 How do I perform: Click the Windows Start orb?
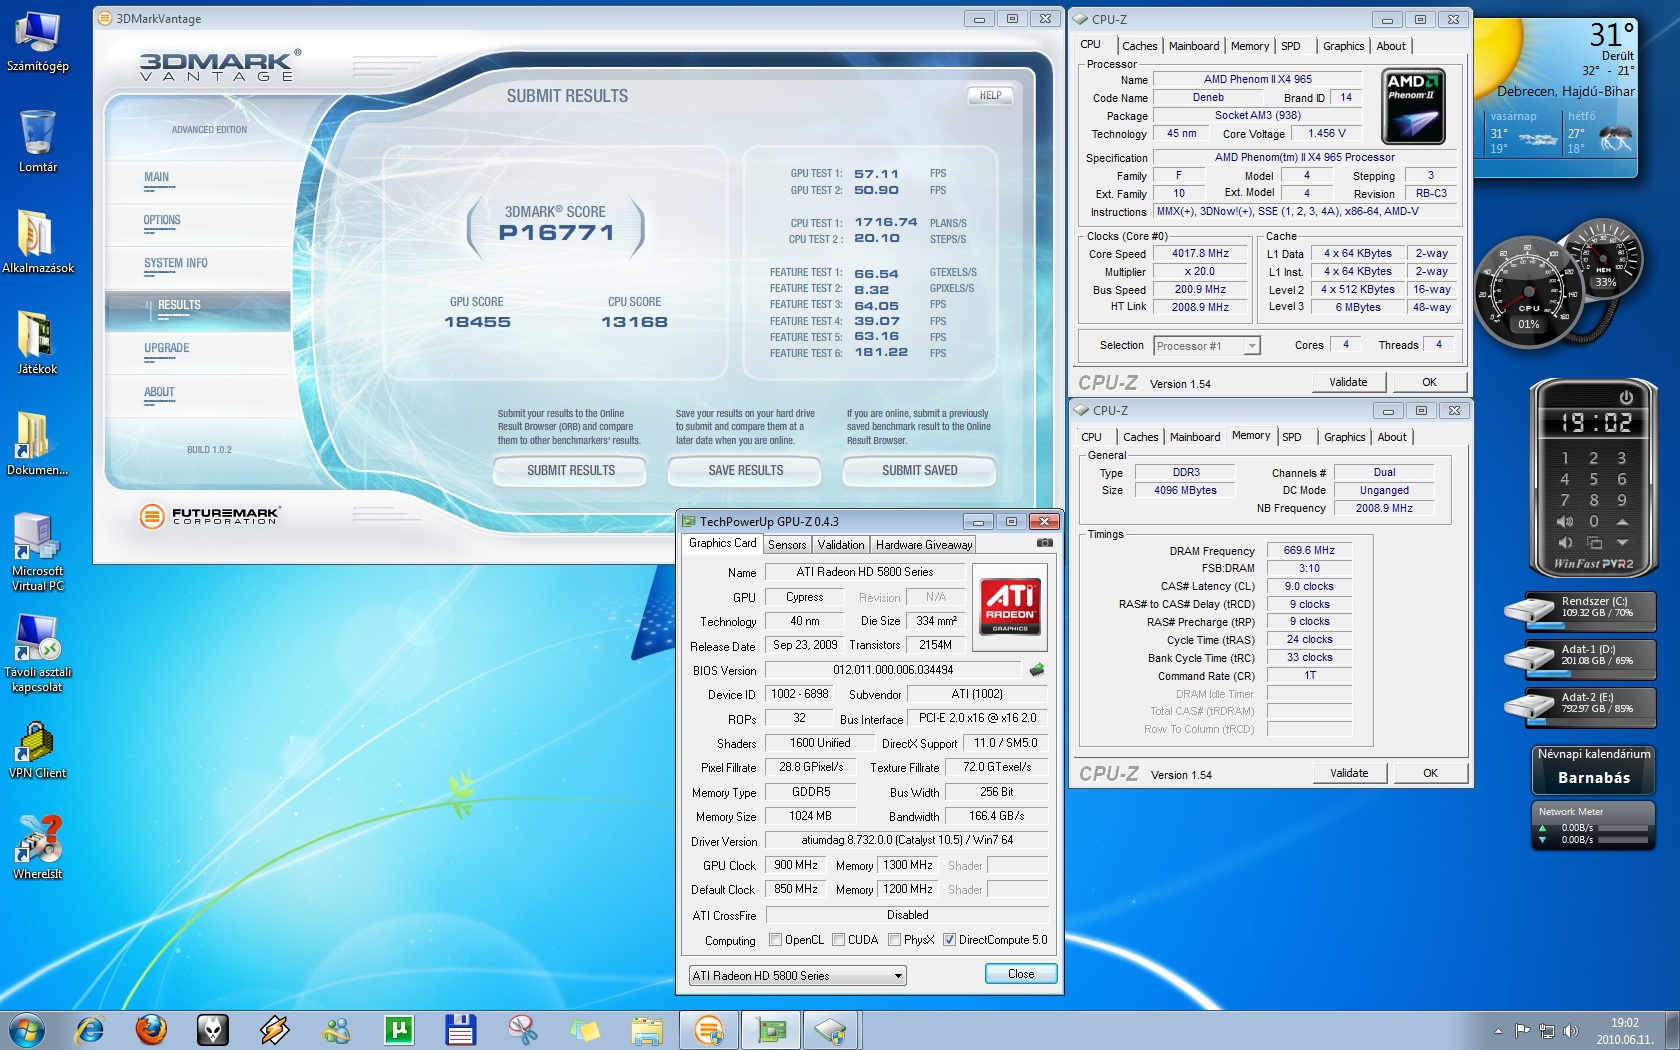[27, 1030]
